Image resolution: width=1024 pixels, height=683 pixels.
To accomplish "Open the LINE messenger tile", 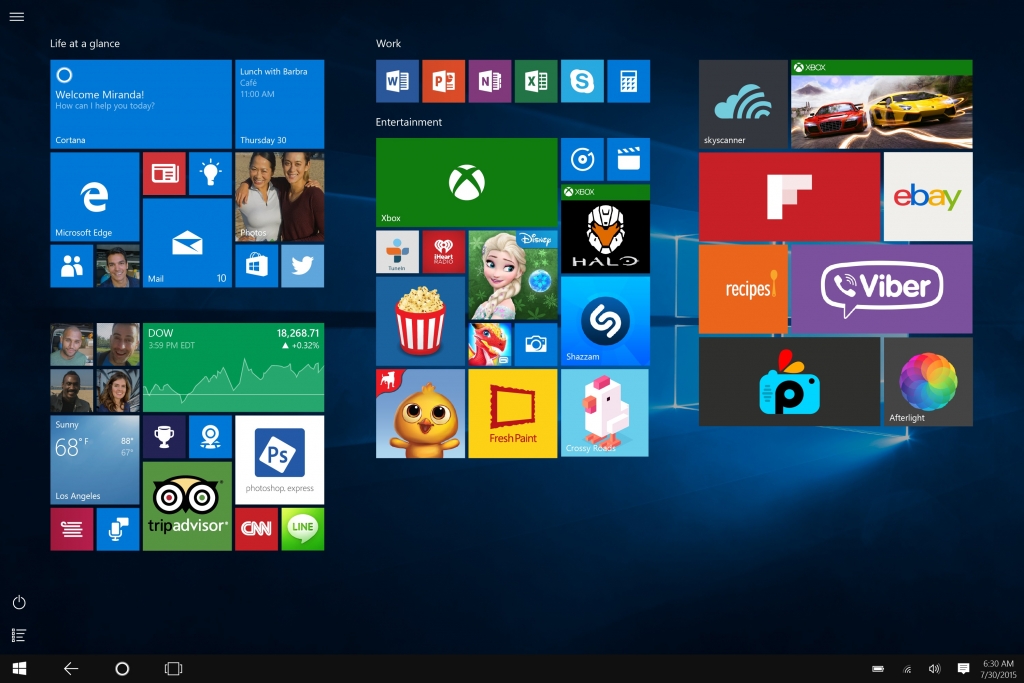I will pyautogui.click(x=302, y=529).
